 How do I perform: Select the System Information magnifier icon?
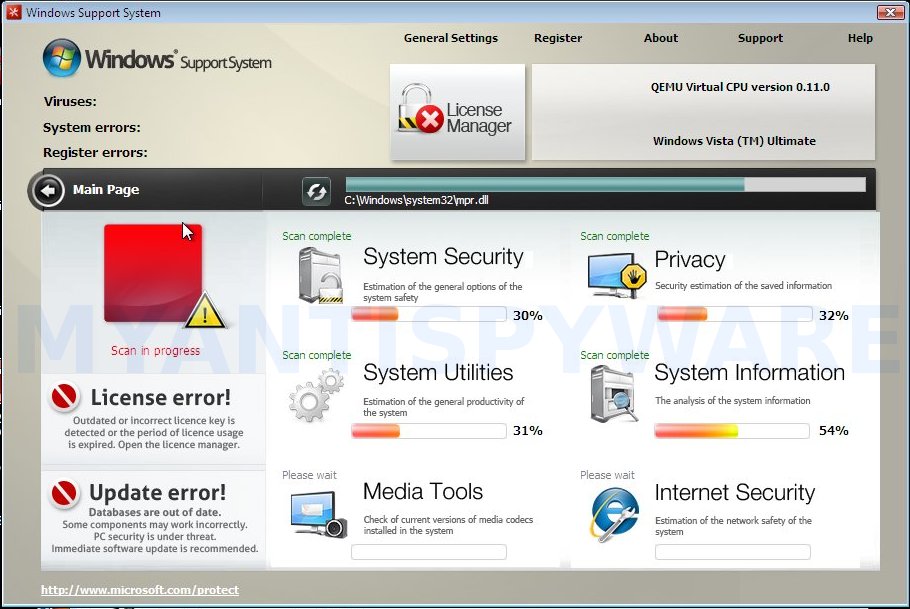(x=614, y=395)
